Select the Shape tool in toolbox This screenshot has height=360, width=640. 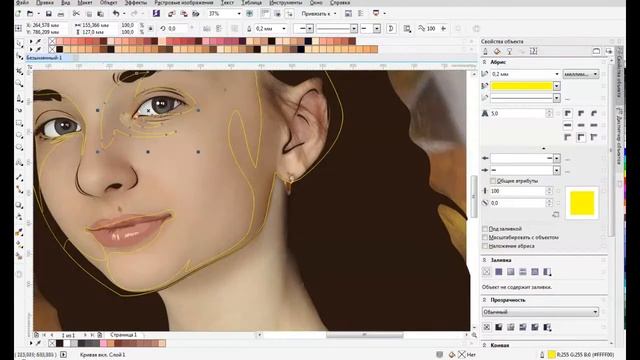19,56
